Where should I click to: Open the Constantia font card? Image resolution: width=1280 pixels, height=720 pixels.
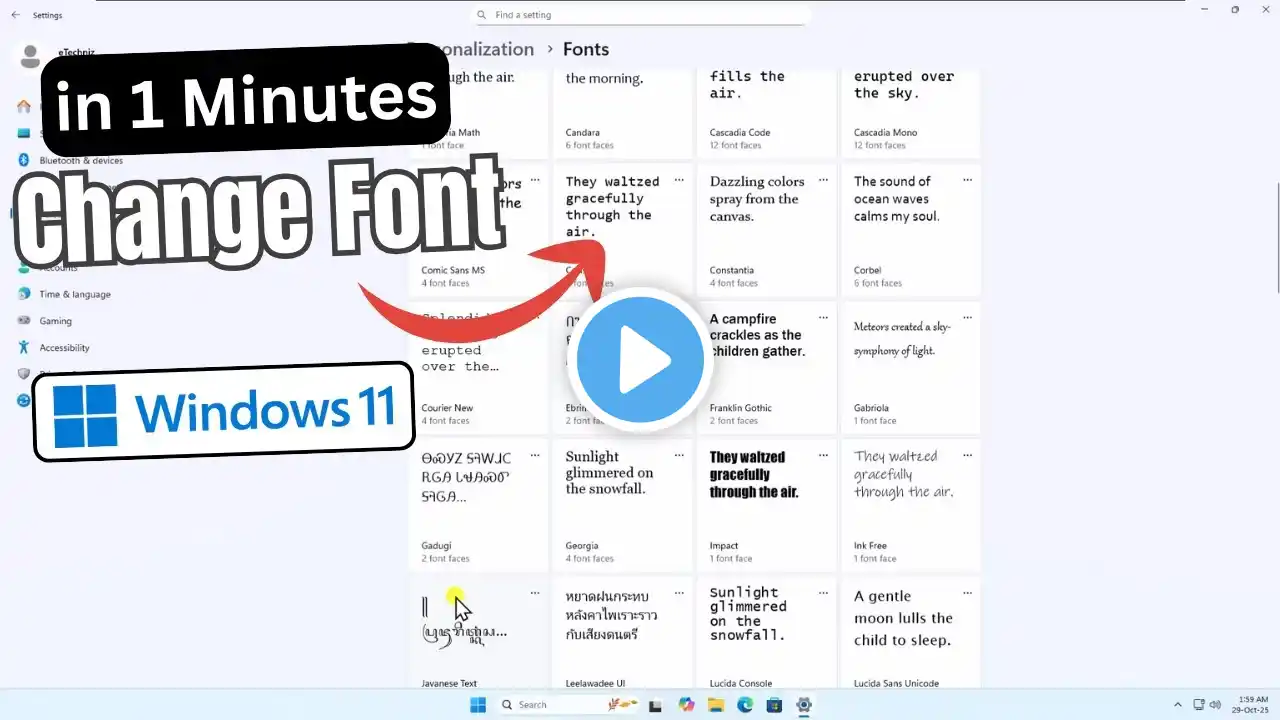[x=766, y=230]
